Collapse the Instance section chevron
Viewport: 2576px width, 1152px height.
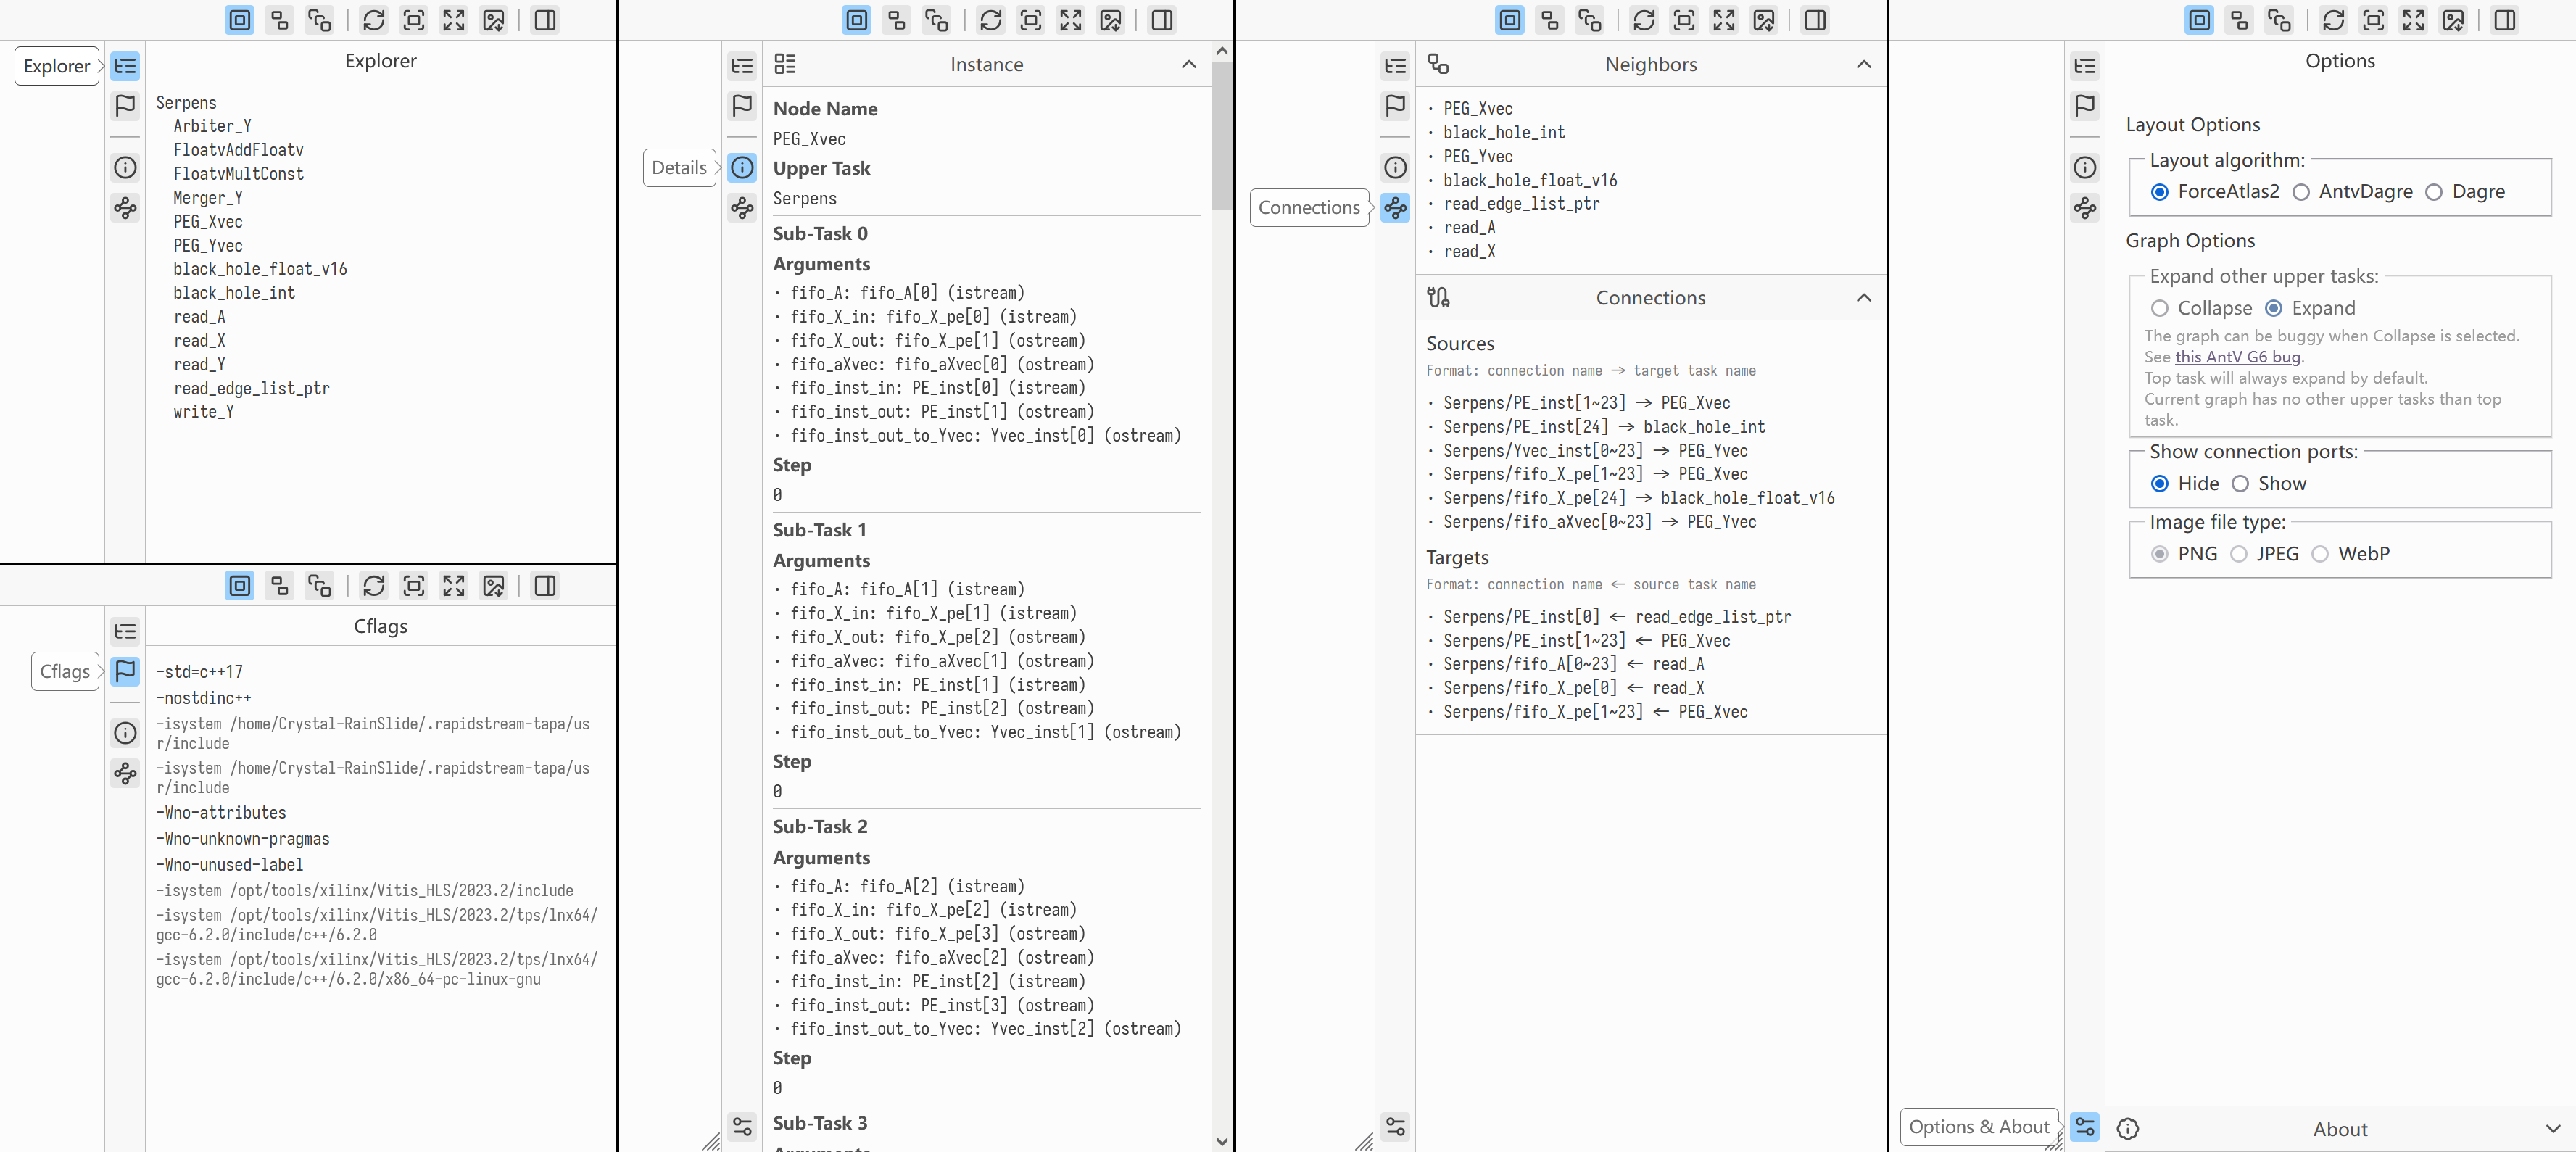point(1188,65)
